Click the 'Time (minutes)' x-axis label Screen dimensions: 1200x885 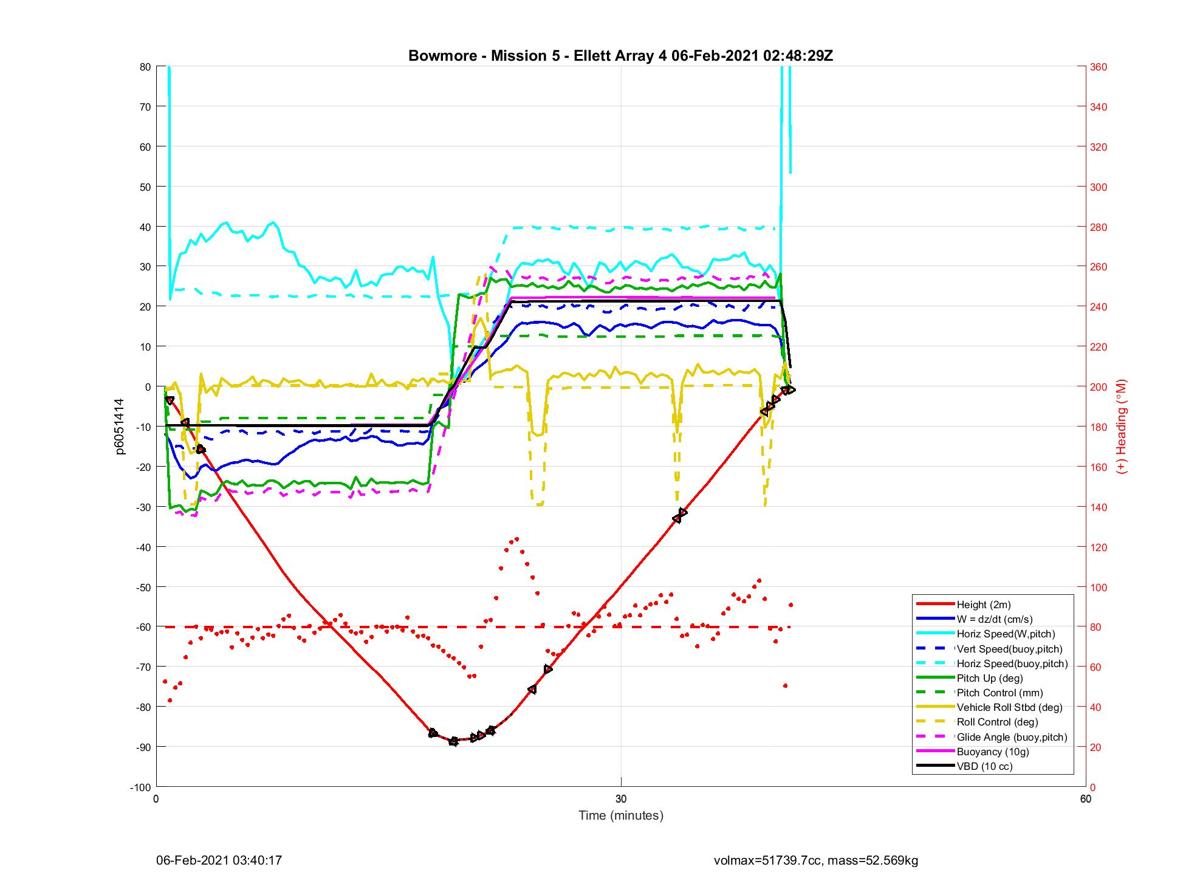[x=620, y=815]
